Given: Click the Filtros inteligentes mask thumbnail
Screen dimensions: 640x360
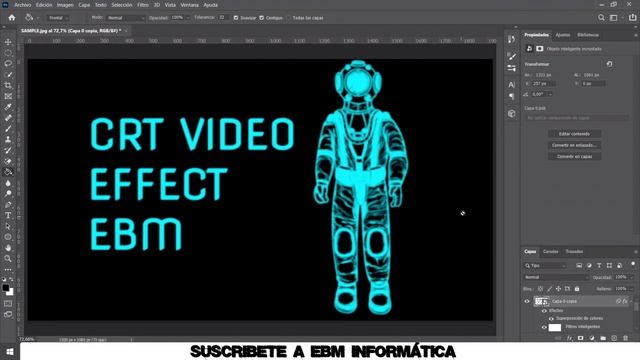Looking at the screenshot, I should [555, 327].
